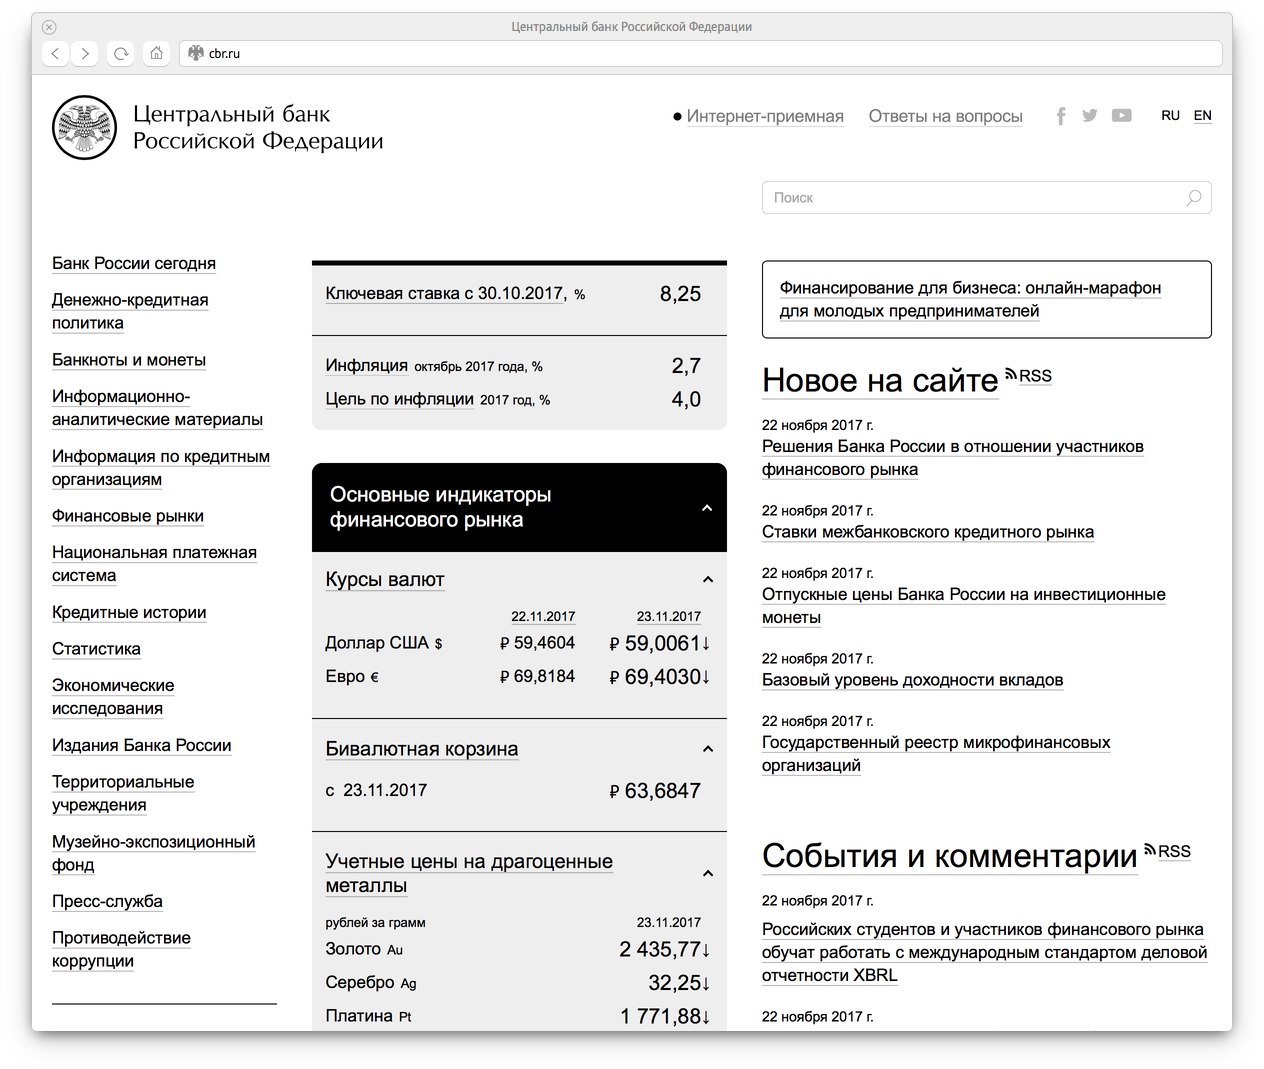
Task: Collapse Учетные цены на драгоценные металлы
Action: 708,873
